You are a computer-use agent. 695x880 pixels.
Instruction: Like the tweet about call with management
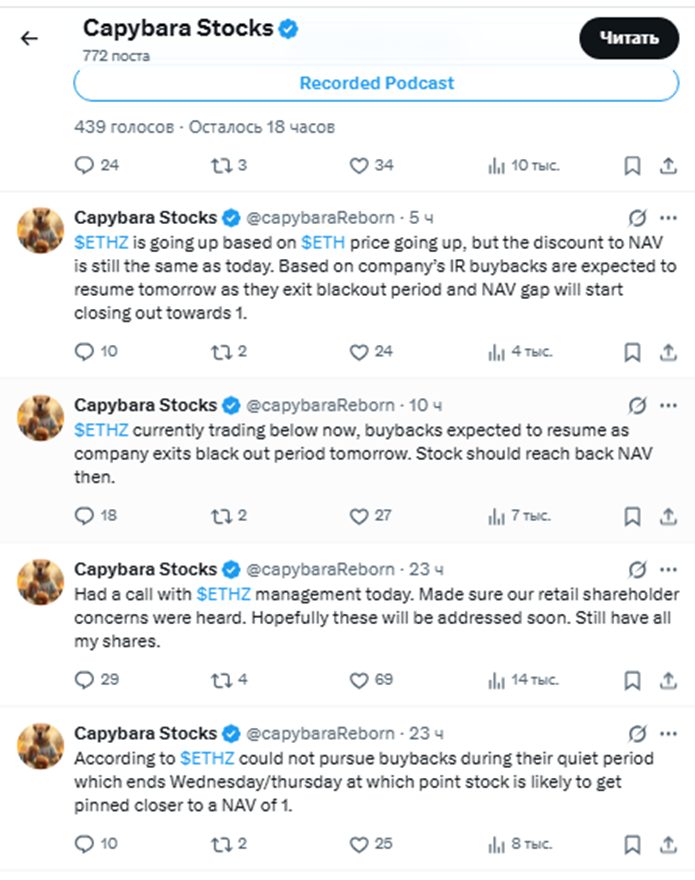pos(359,680)
